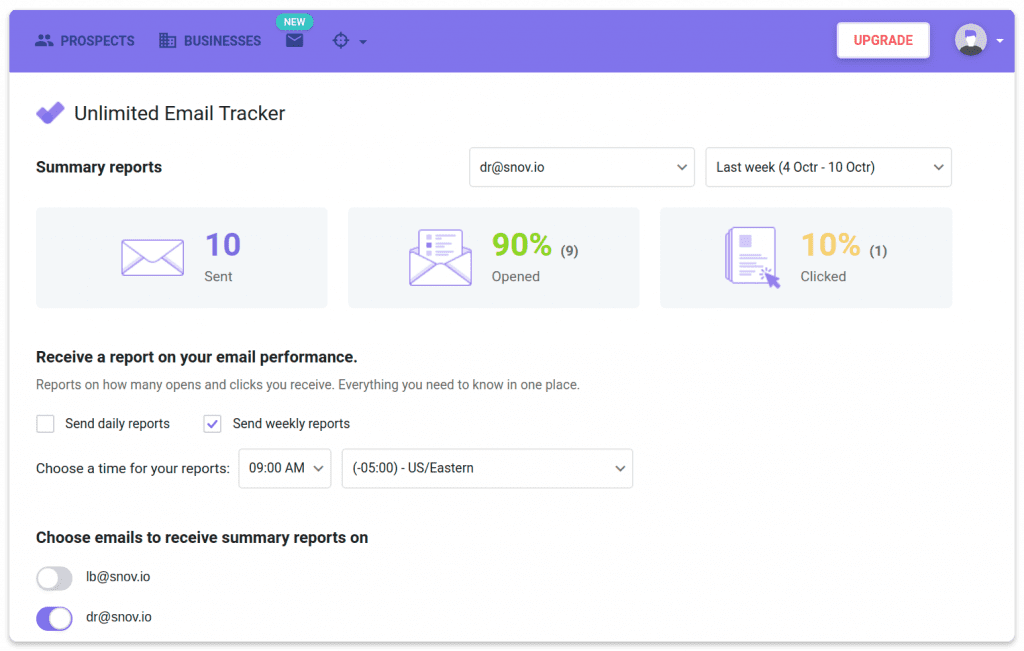Click the Unlimited Email Tracker checkmark logo

coord(49,112)
